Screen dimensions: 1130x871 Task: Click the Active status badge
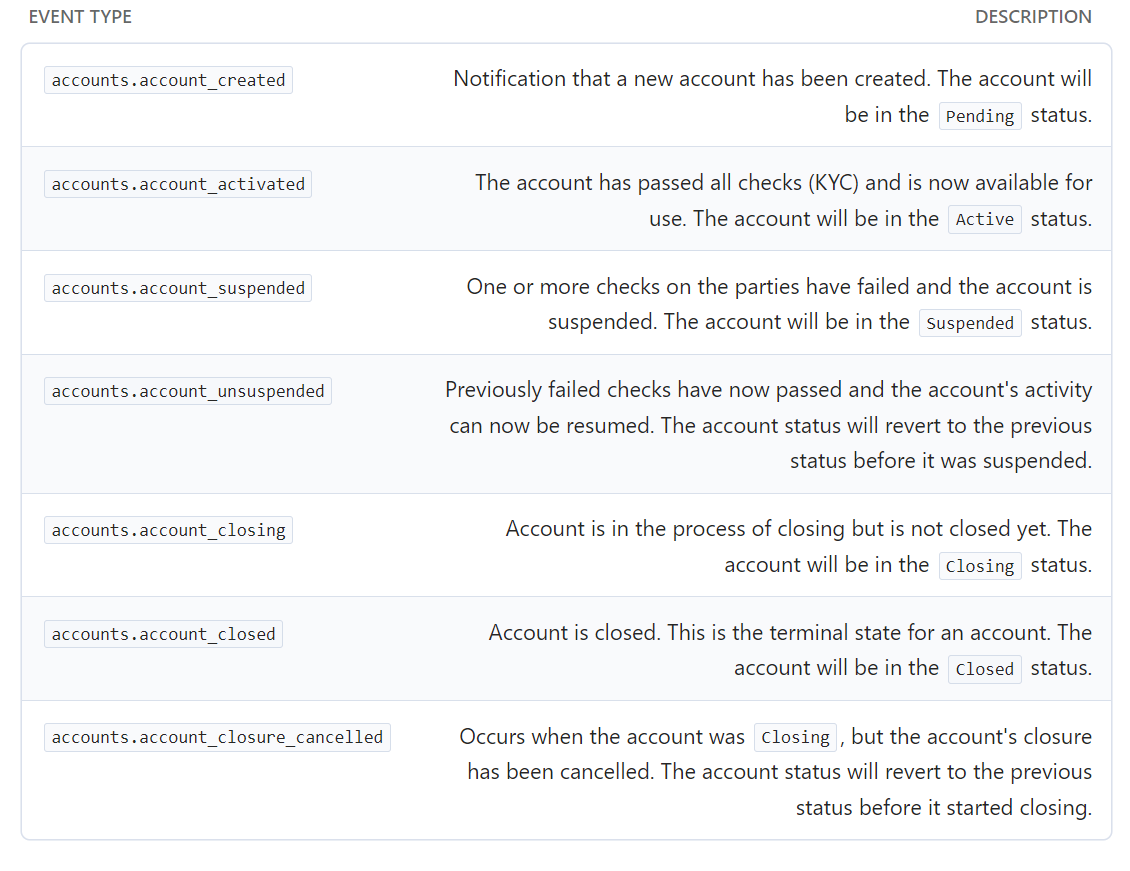(x=984, y=220)
